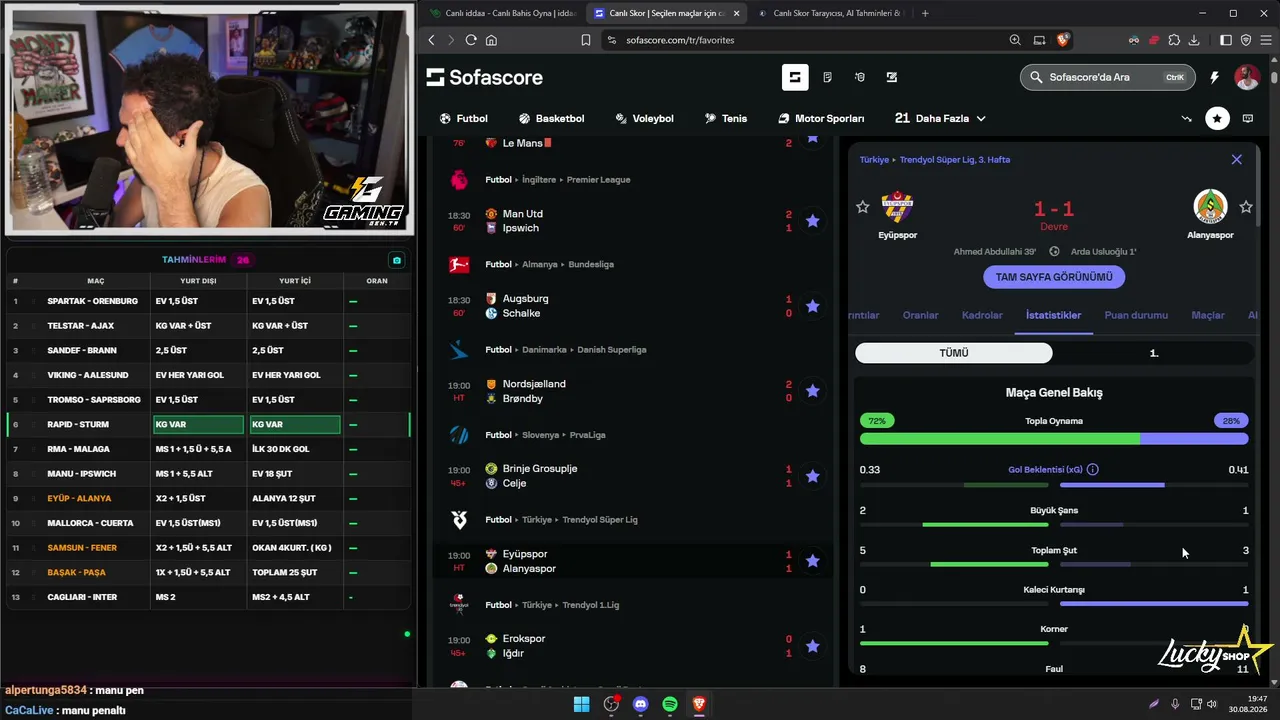Viewport: 1280px width, 720px height.
Task: Click the camera icon in Tahminlerim panel
Action: pos(397,260)
